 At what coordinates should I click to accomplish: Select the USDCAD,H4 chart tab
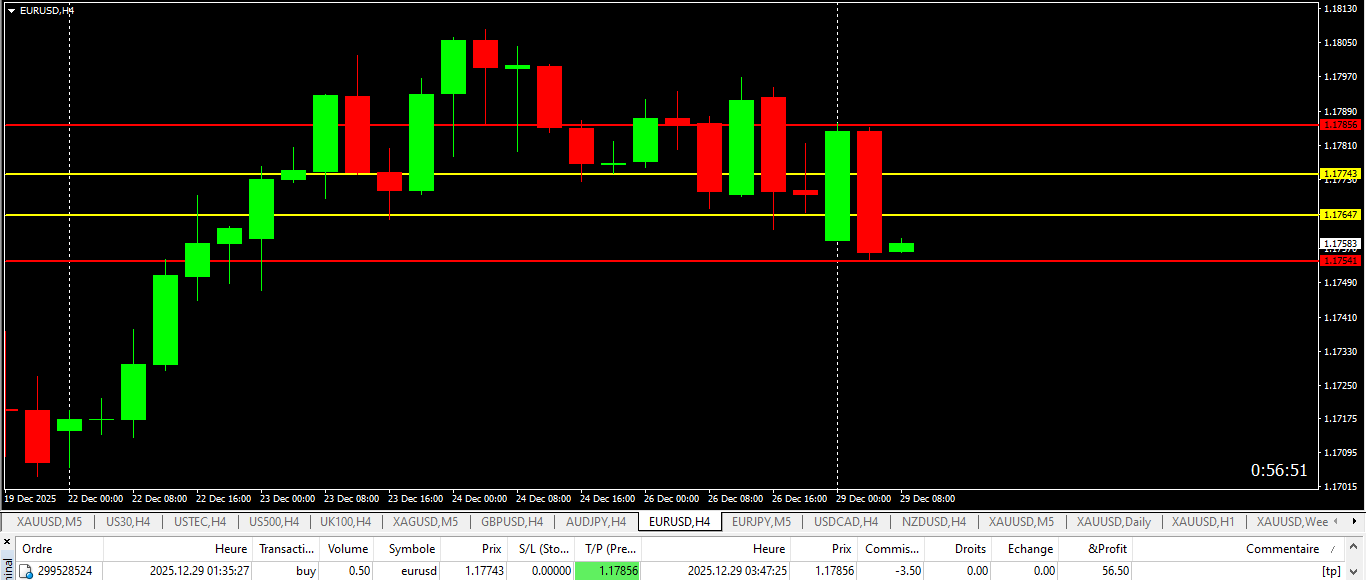(845, 522)
